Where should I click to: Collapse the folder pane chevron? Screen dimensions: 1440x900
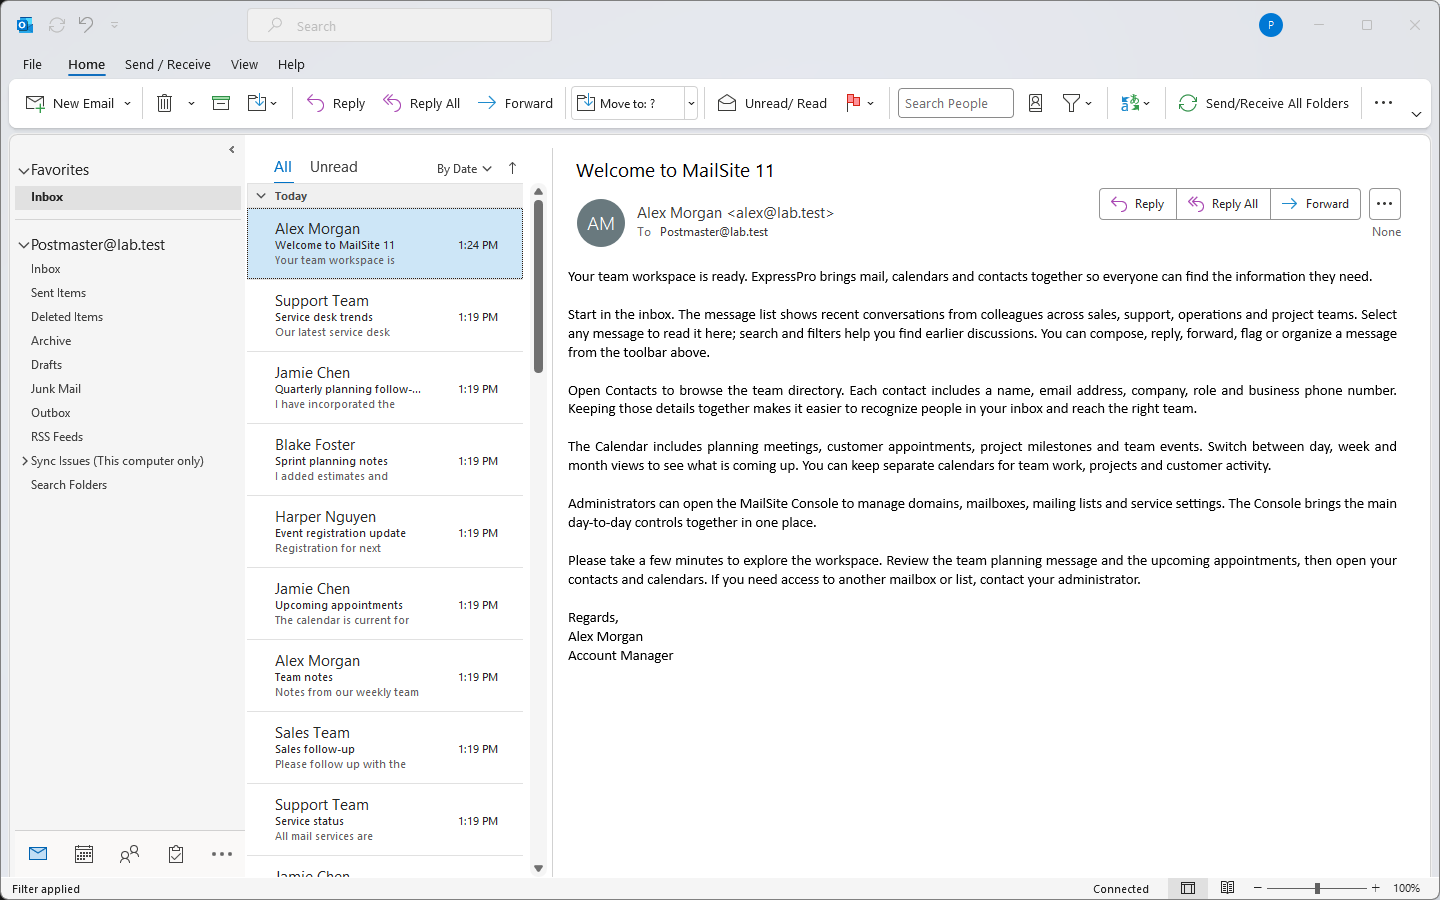click(x=232, y=150)
